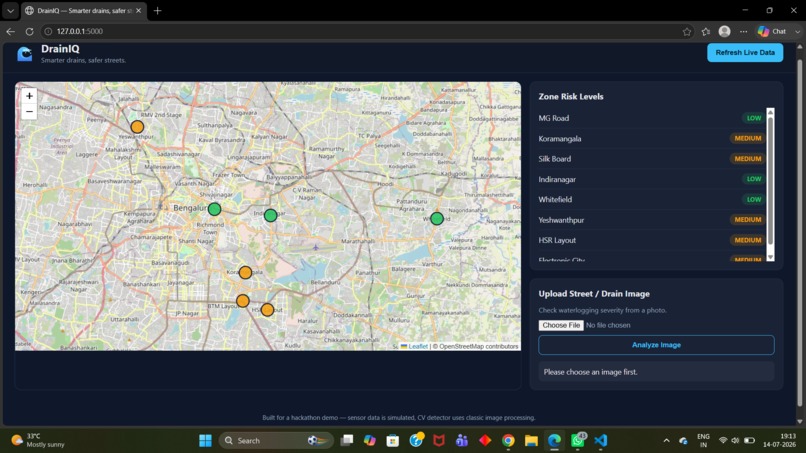Refresh Live Data
Image resolution: width=806 pixels, height=453 pixels.
[x=745, y=52]
